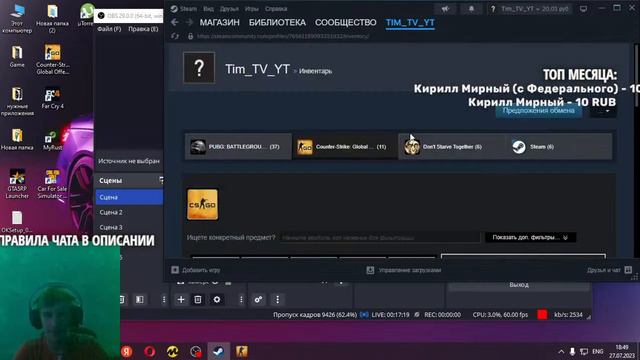Open the Друзья menu in Steam
Screen dimensions: 640x360
coord(229,9)
